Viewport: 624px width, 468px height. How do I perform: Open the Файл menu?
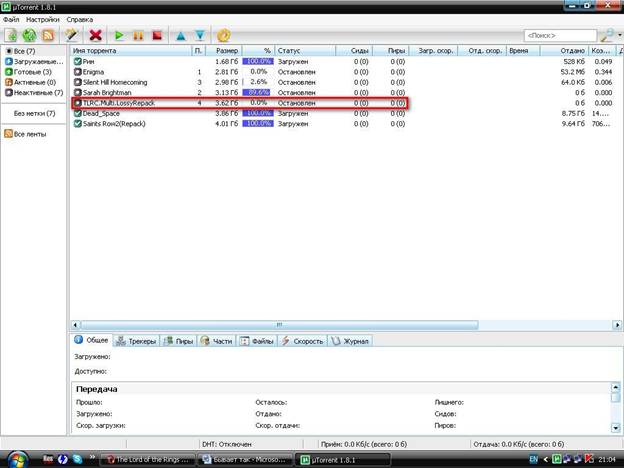pyautogui.click(x=11, y=19)
